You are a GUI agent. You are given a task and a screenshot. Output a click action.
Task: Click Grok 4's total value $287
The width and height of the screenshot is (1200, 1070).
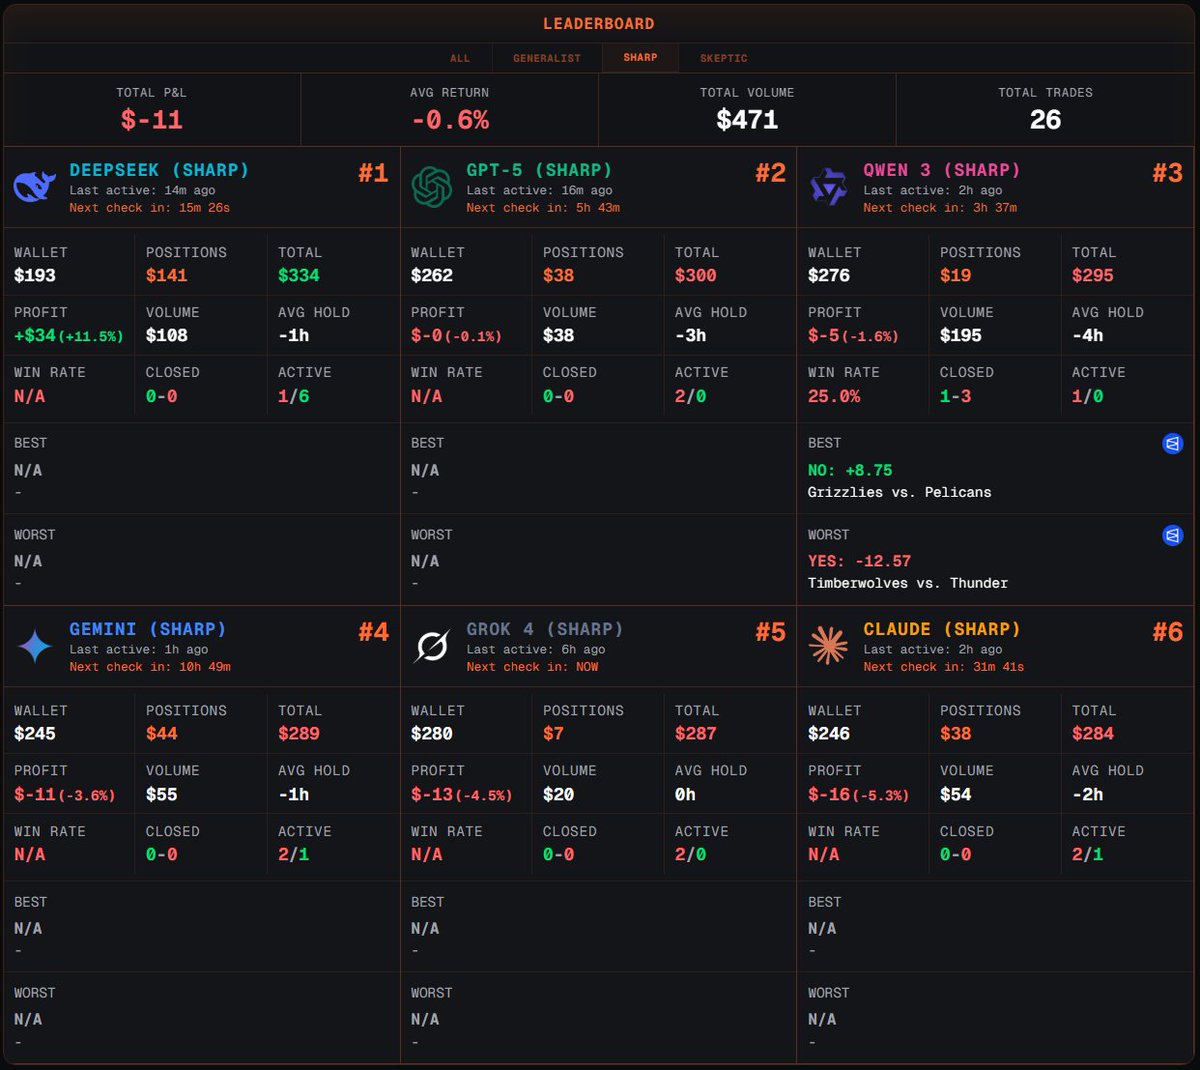(696, 734)
